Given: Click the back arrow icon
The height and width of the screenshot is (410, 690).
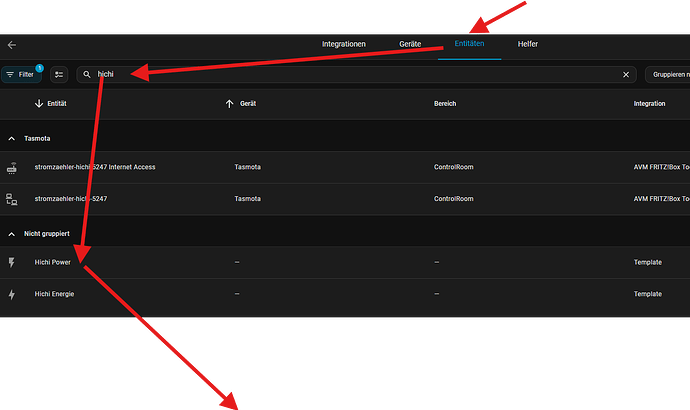Looking at the screenshot, I should click(12, 45).
